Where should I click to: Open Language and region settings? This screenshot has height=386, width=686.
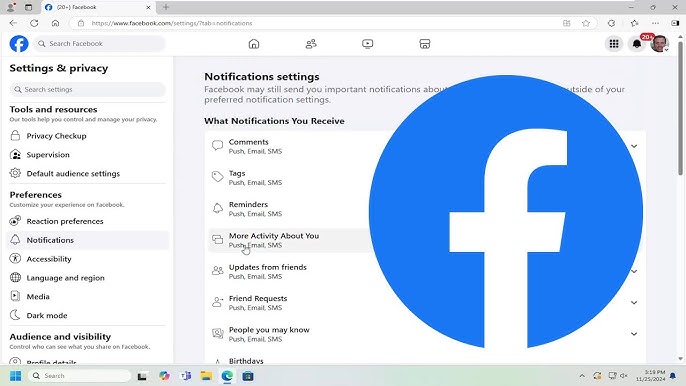(88, 277)
